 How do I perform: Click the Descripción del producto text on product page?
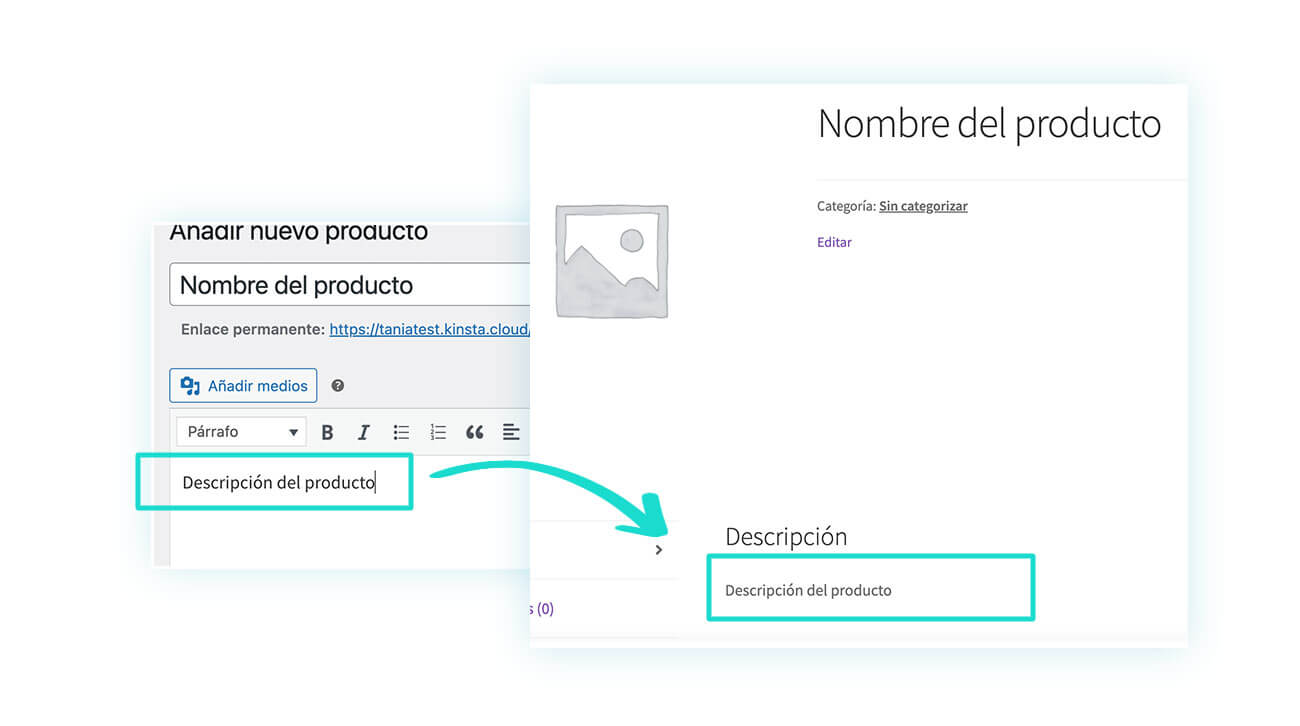point(808,590)
